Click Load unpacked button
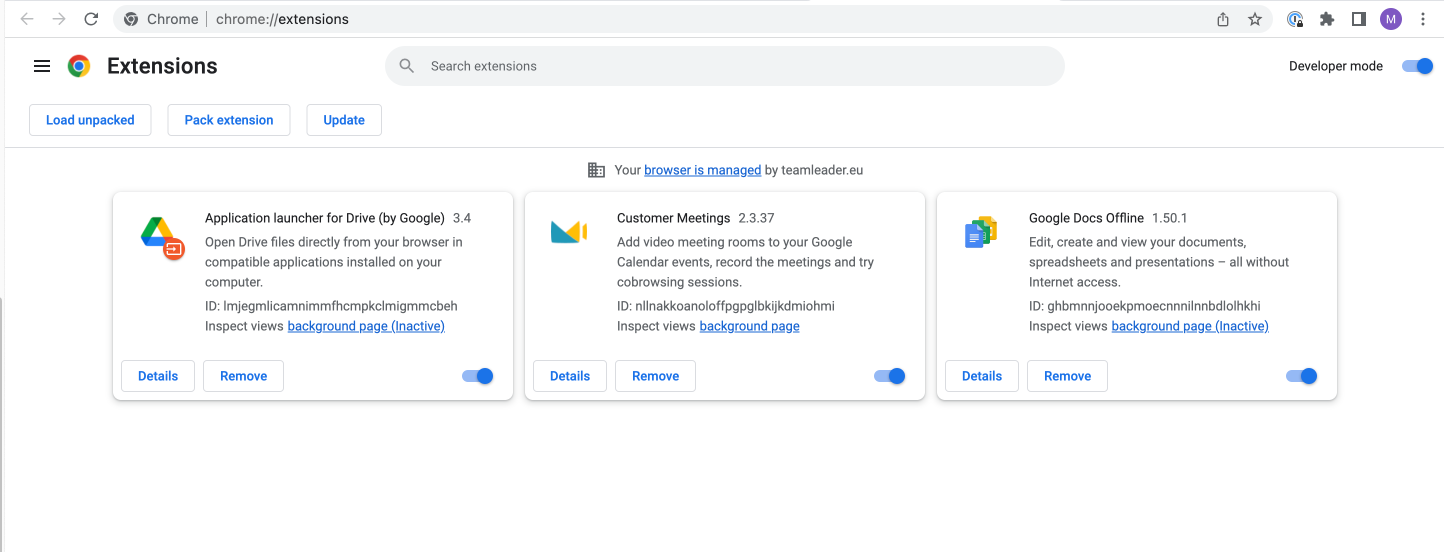The image size is (1444, 552). (90, 120)
